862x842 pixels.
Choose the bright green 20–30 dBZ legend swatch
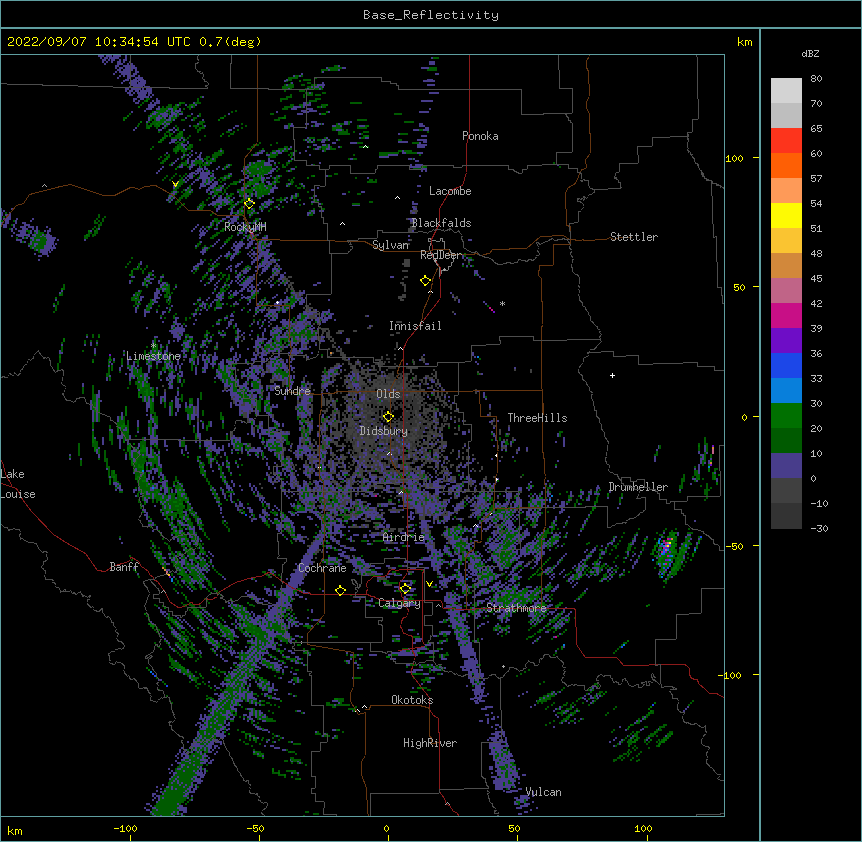click(786, 416)
